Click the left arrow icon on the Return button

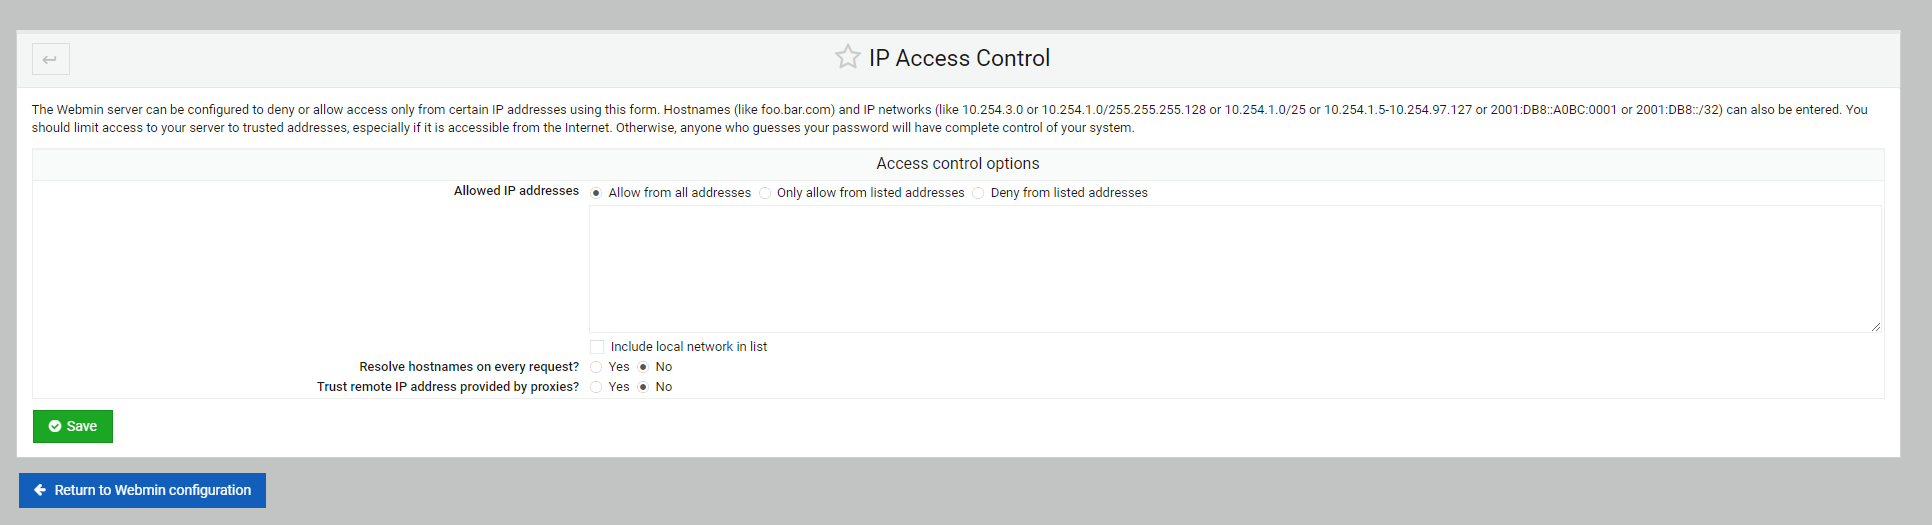40,490
